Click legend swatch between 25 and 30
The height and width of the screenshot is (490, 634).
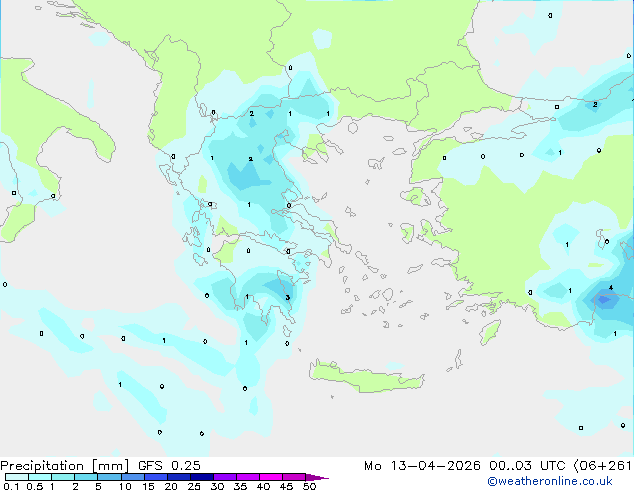(201, 477)
